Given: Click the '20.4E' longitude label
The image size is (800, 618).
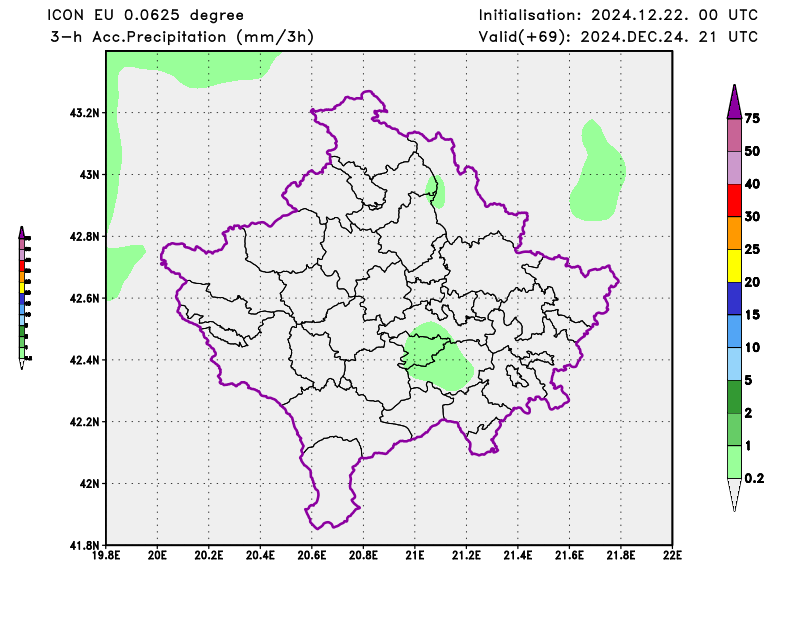Looking at the screenshot, I should coord(260,555).
